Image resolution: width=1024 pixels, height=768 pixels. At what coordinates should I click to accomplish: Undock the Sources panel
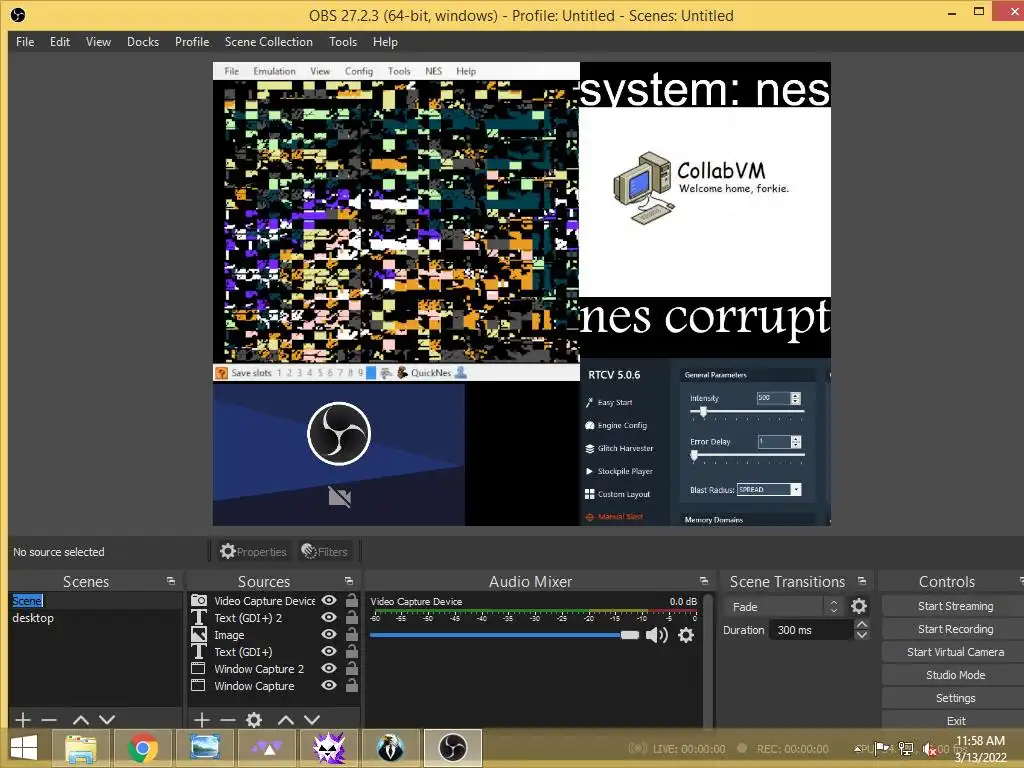click(349, 581)
